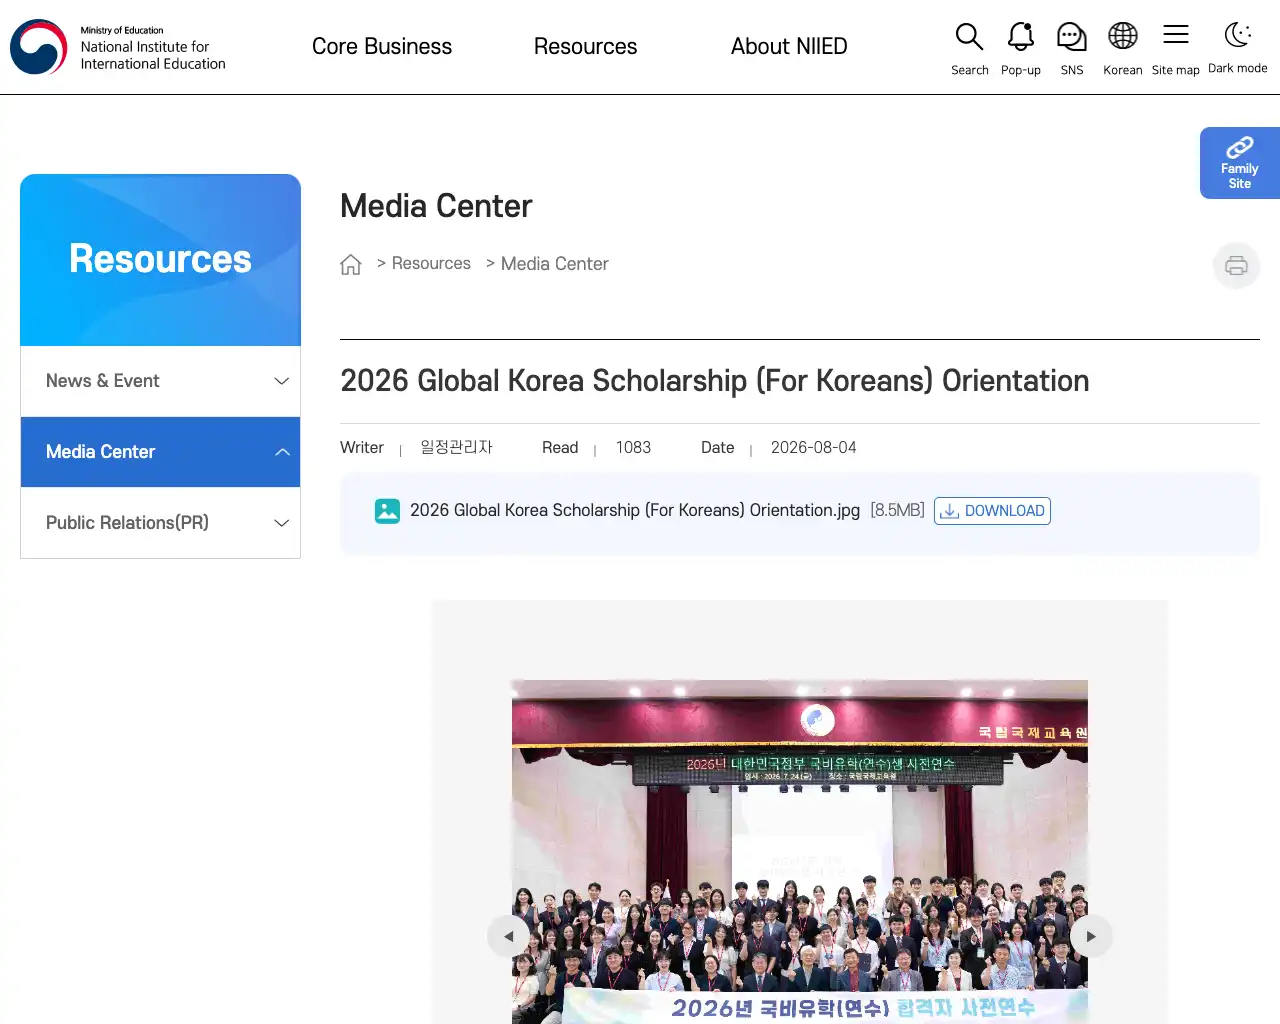1280x1024 pixels.
Task: Click the Media Center page heading
Action: [x=436, y=206]
